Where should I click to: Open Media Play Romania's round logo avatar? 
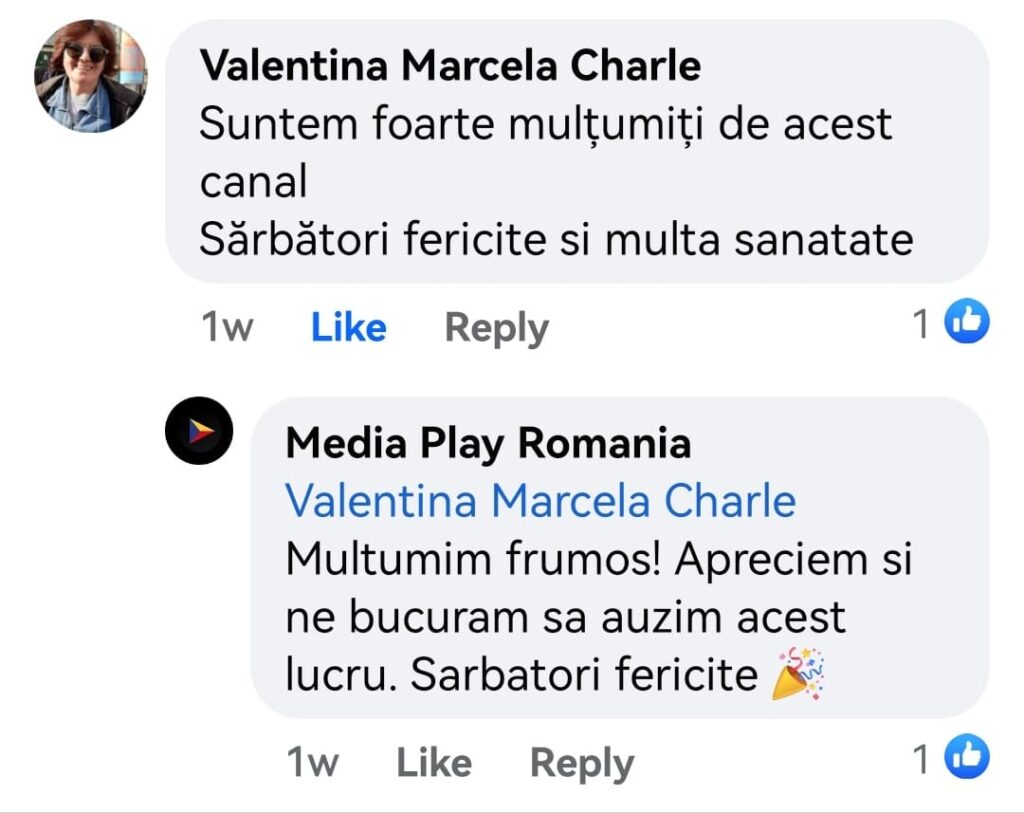(199, 431)
